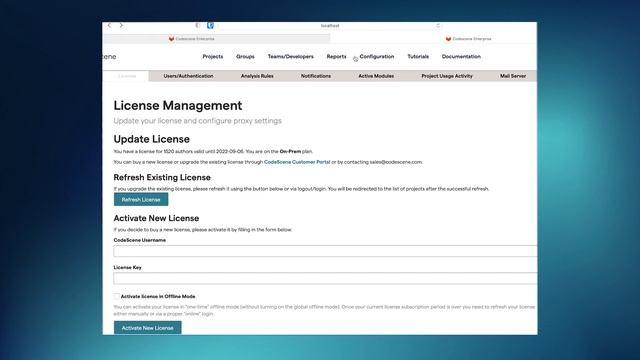
Task: Click the Refresh Existing License heading
Action: click(x=162, y=178)
